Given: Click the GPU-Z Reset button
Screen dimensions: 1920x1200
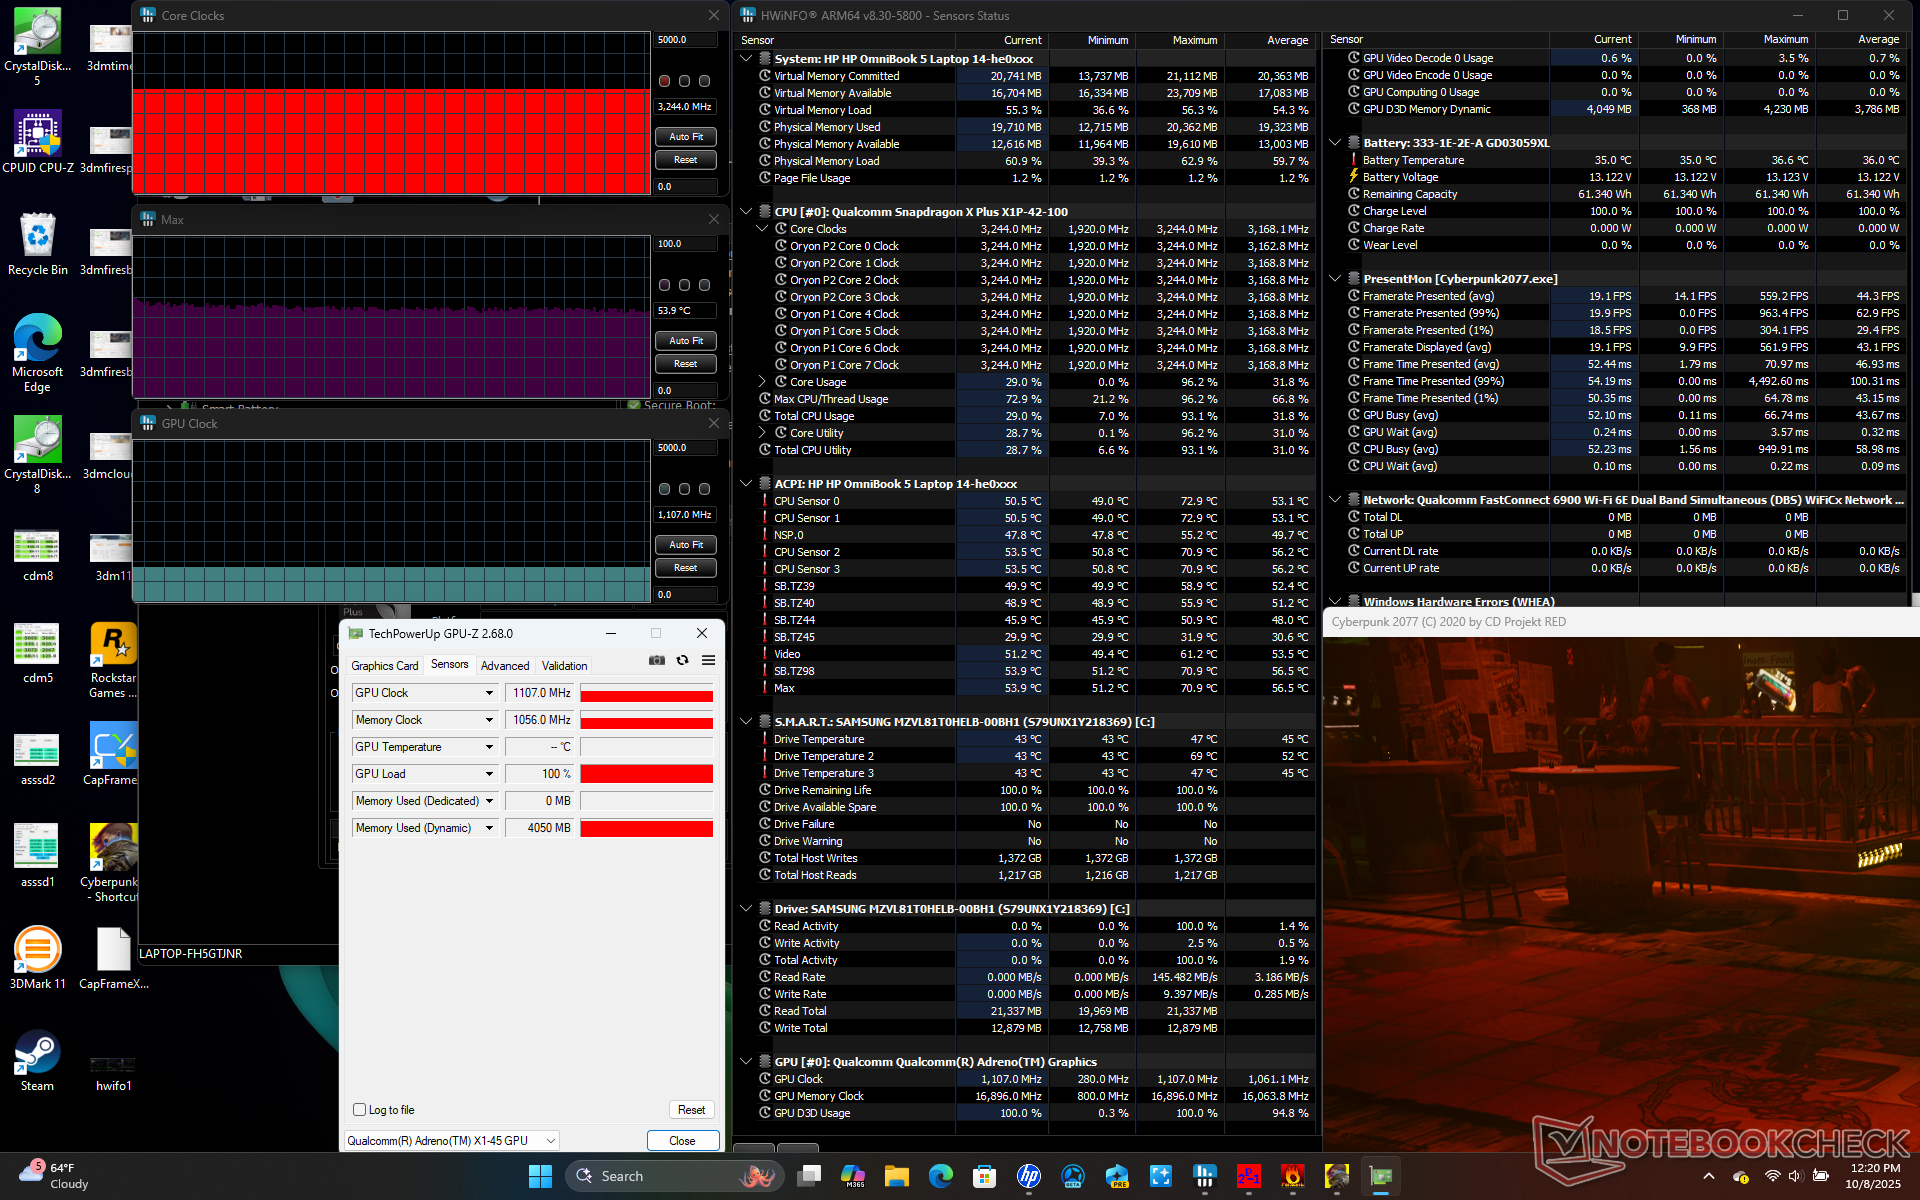Looking at the screenshot, I should point(691,1110).
